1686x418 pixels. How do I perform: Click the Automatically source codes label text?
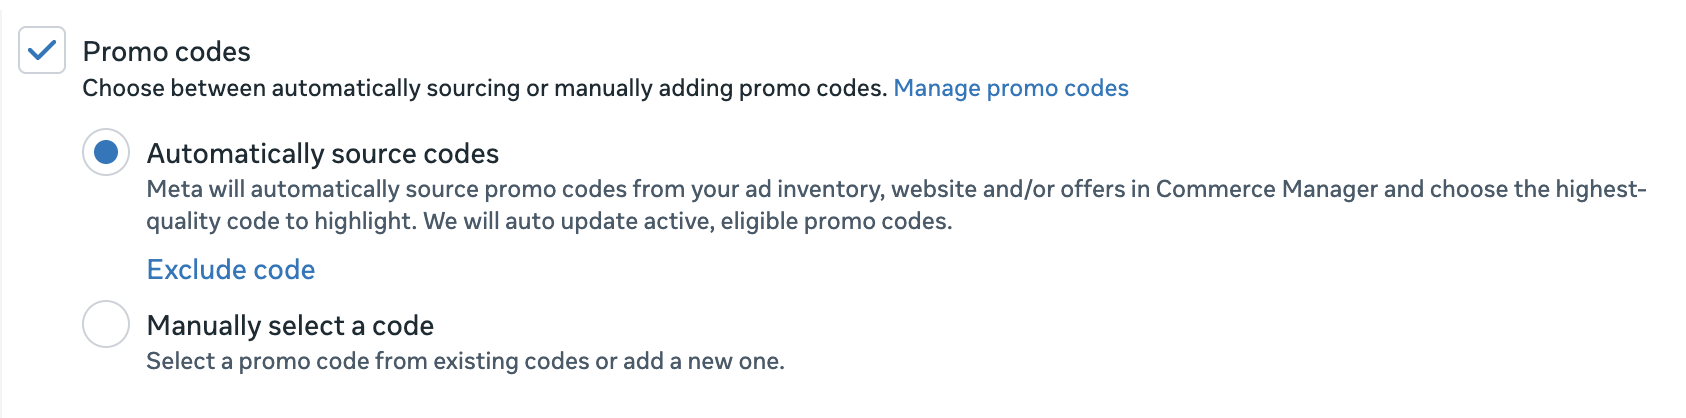[x=322, y=153]
